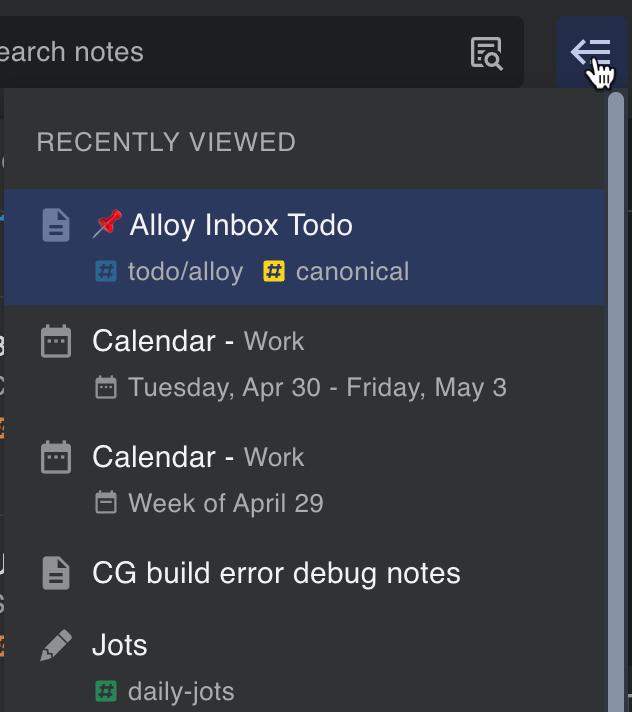Open Calendar for Tuesday, Apr 30 - Friday, May 3
This screenshot has width=632, height=712.
[x=304, y=363]
